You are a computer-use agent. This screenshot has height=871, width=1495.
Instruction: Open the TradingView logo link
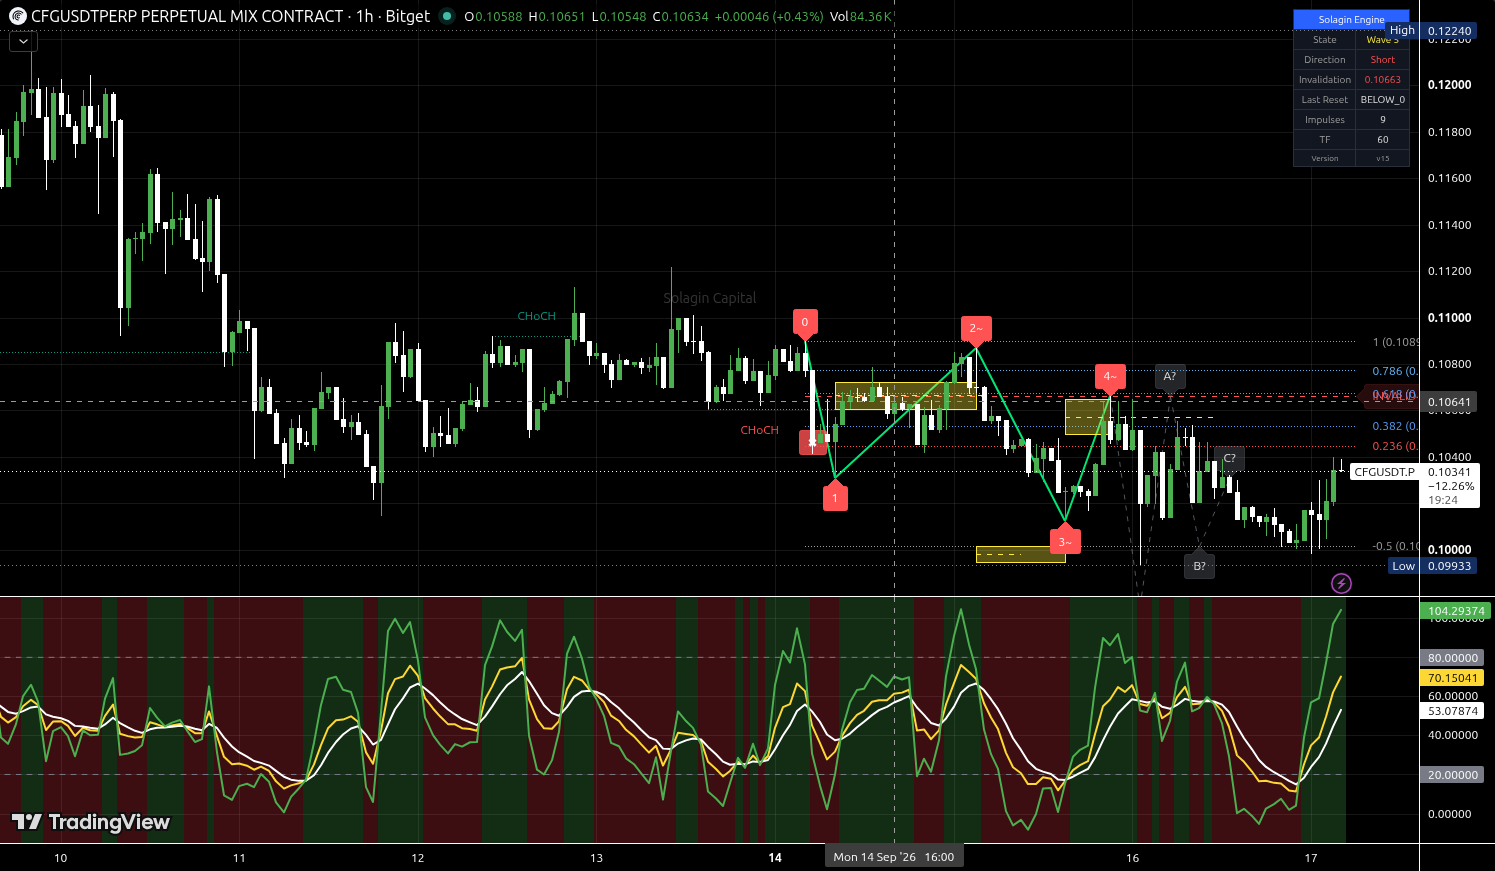pos(91,822)
